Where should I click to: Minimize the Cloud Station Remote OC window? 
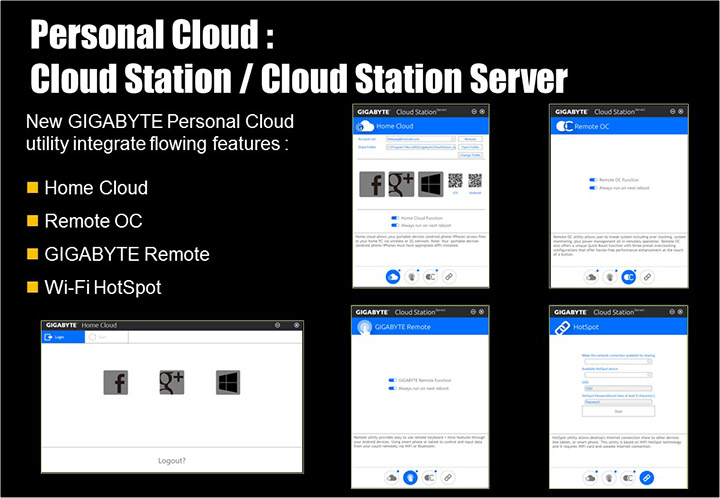point(672,111)
